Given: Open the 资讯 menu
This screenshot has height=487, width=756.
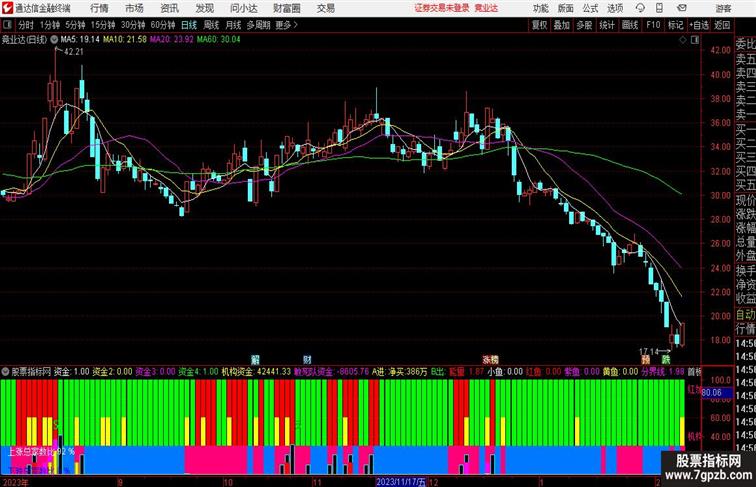Looking at the screenshot, I should click(170, 8).
